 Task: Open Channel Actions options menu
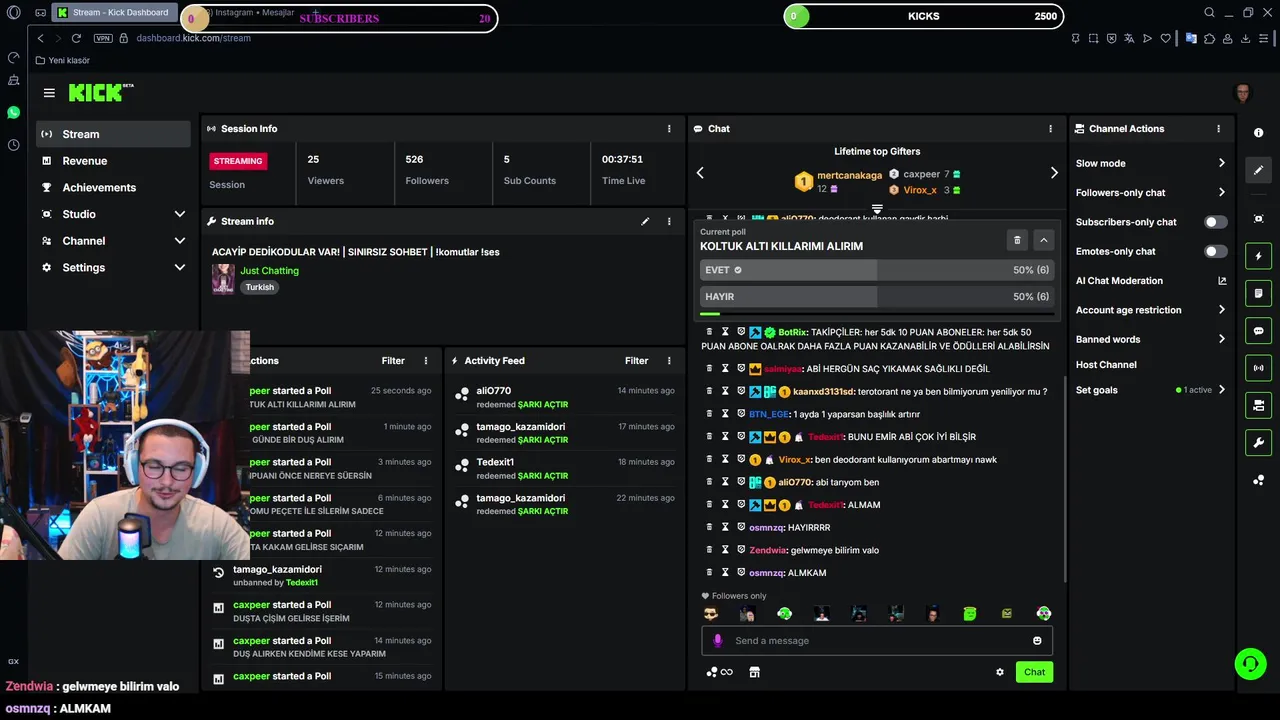pyautogui.click(x=1218, y=129)
